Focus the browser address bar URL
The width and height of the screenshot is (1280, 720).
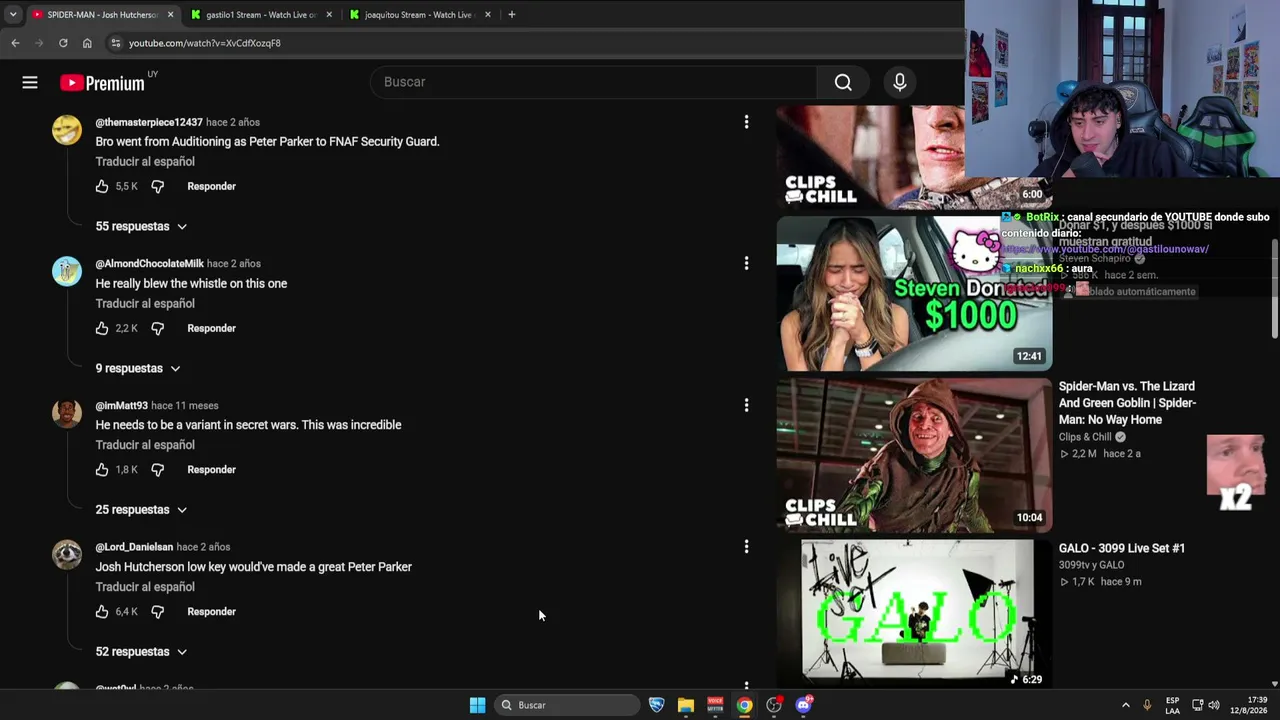(204, 43)
